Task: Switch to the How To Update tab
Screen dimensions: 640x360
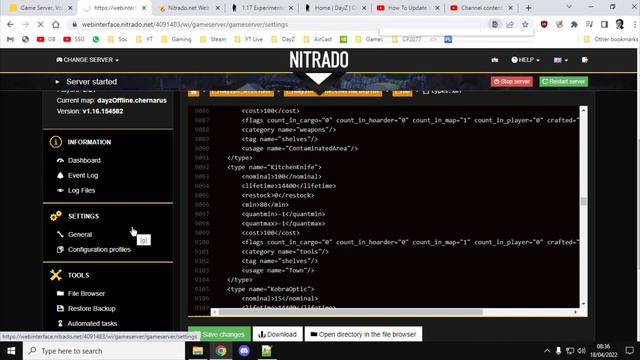Action: (x=409, y=8)
